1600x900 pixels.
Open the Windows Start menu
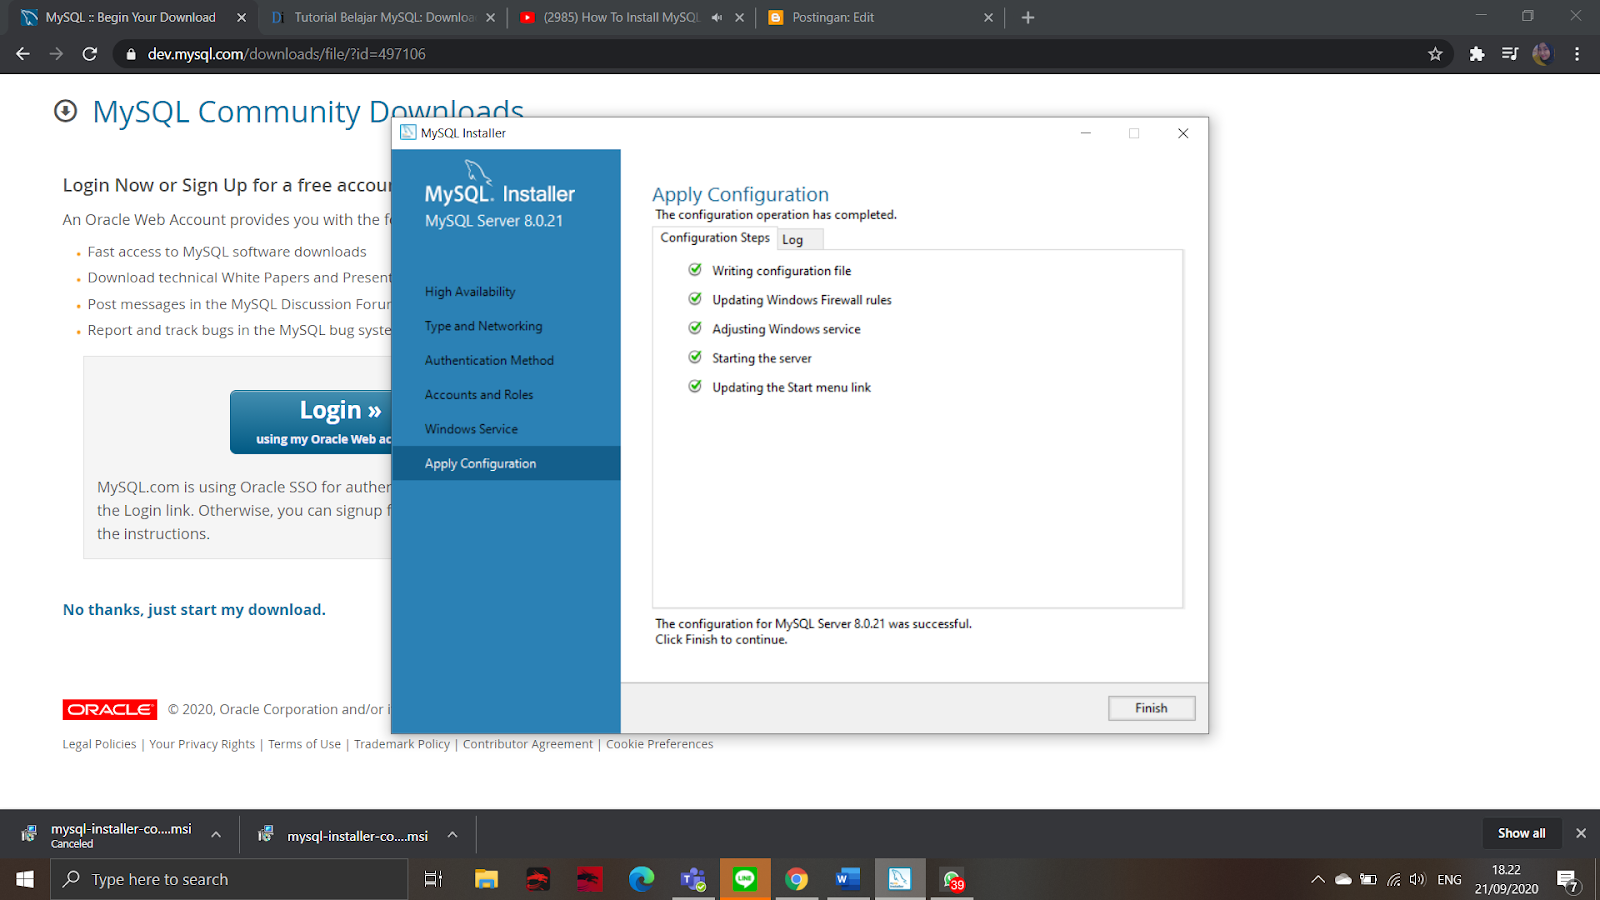click(25, 879)
